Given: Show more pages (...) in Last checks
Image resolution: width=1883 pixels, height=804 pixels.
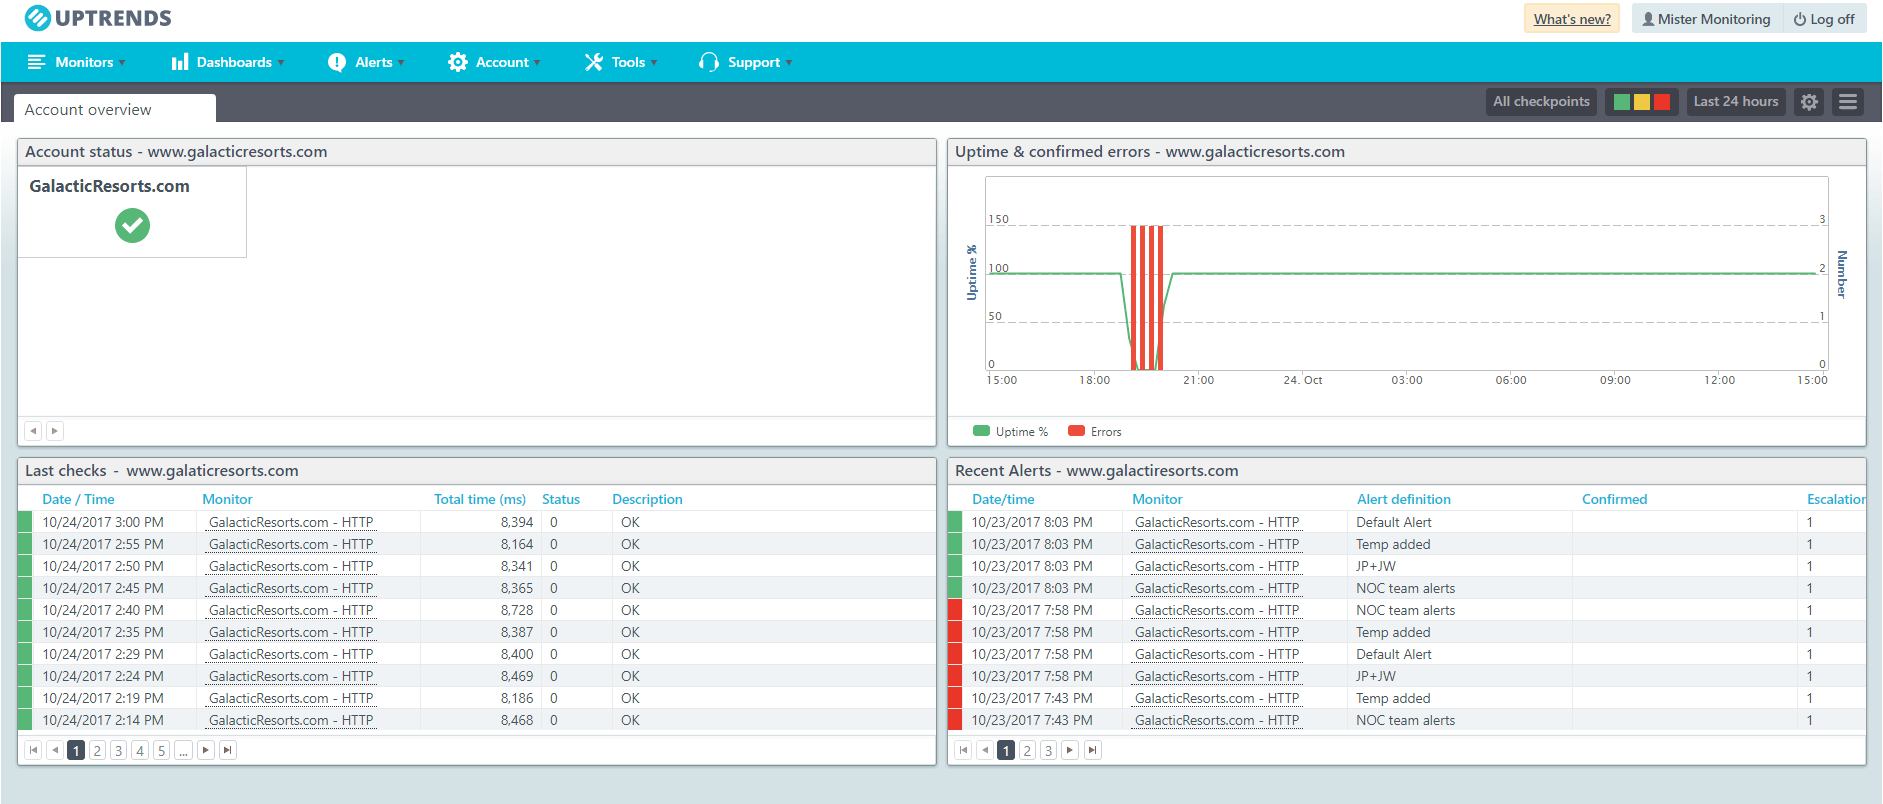Looking at the screenshot, I should click(183, 750).
